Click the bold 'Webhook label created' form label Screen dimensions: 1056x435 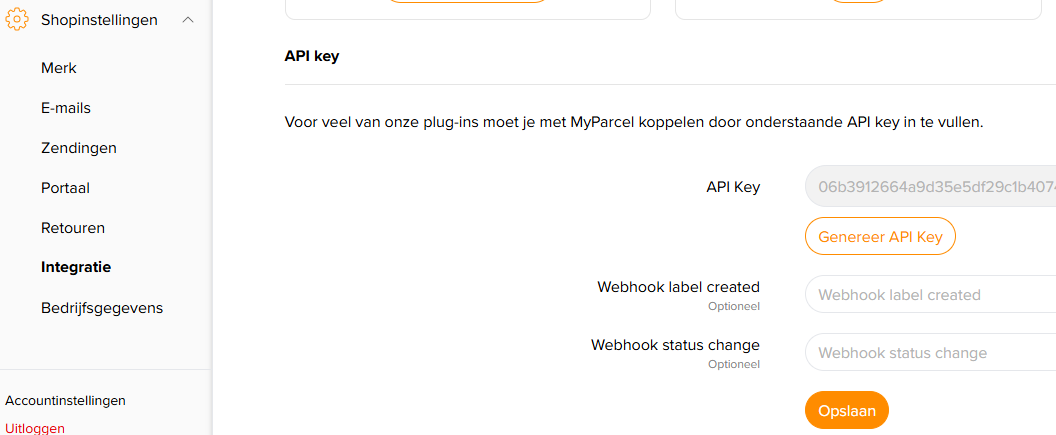(x=678, y=287)
